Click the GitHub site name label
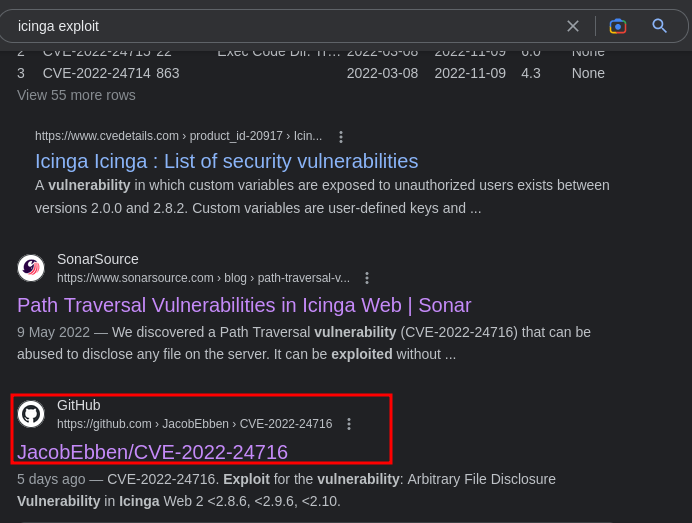 (79, 405)
